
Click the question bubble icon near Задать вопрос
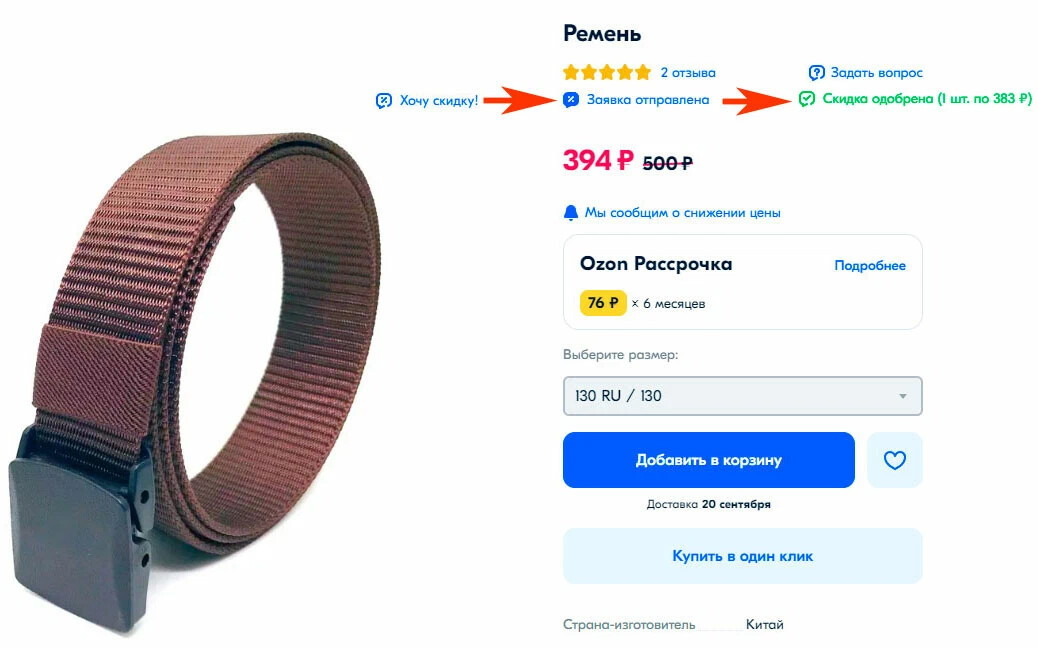click(816, 73)
